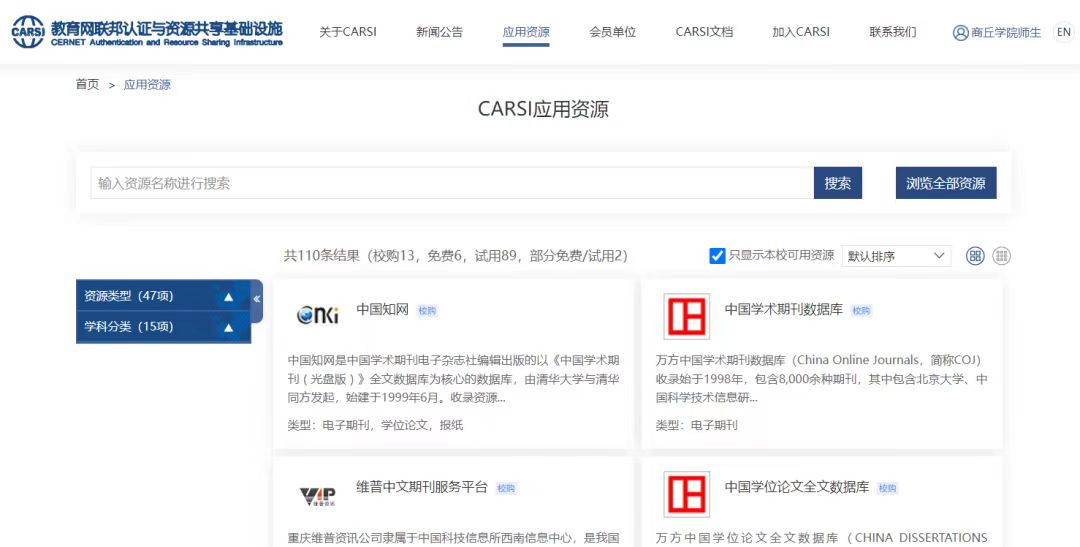Toggle the 资源类型 triangle arrow
Screen dimensions: 1080x547
tap(229, 297)
